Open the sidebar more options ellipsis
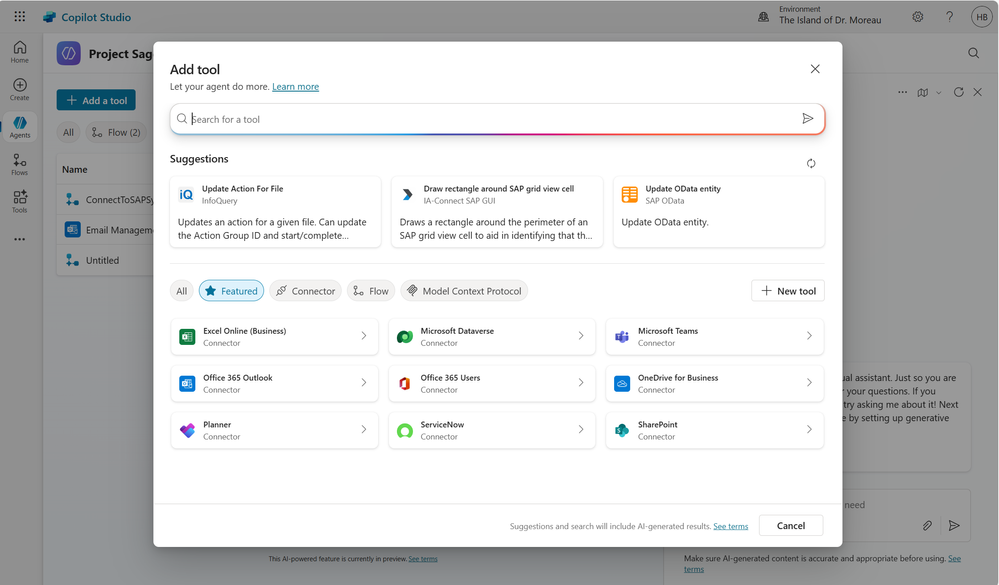 point(20,239)
